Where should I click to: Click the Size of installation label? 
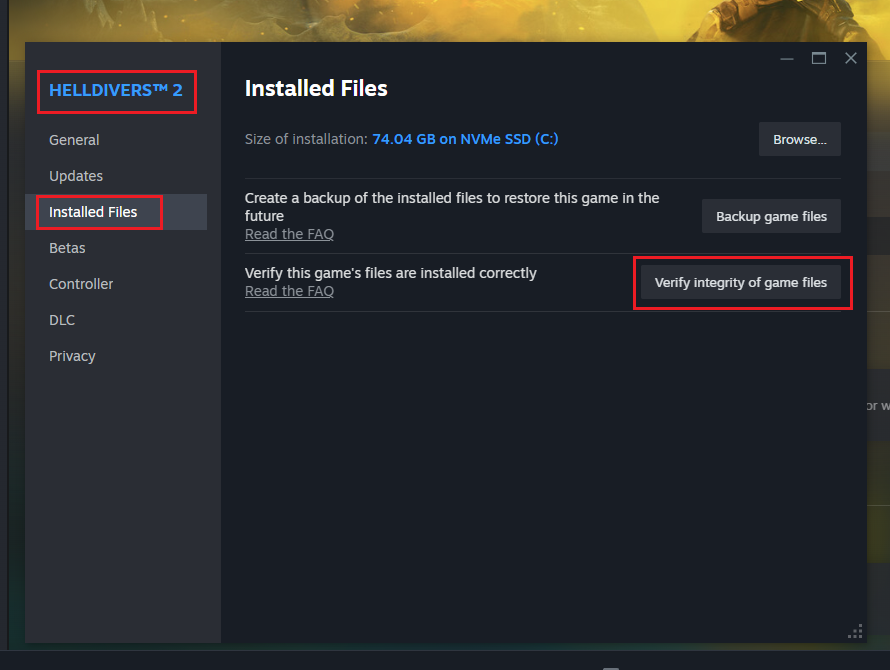[x=306, y=139]
